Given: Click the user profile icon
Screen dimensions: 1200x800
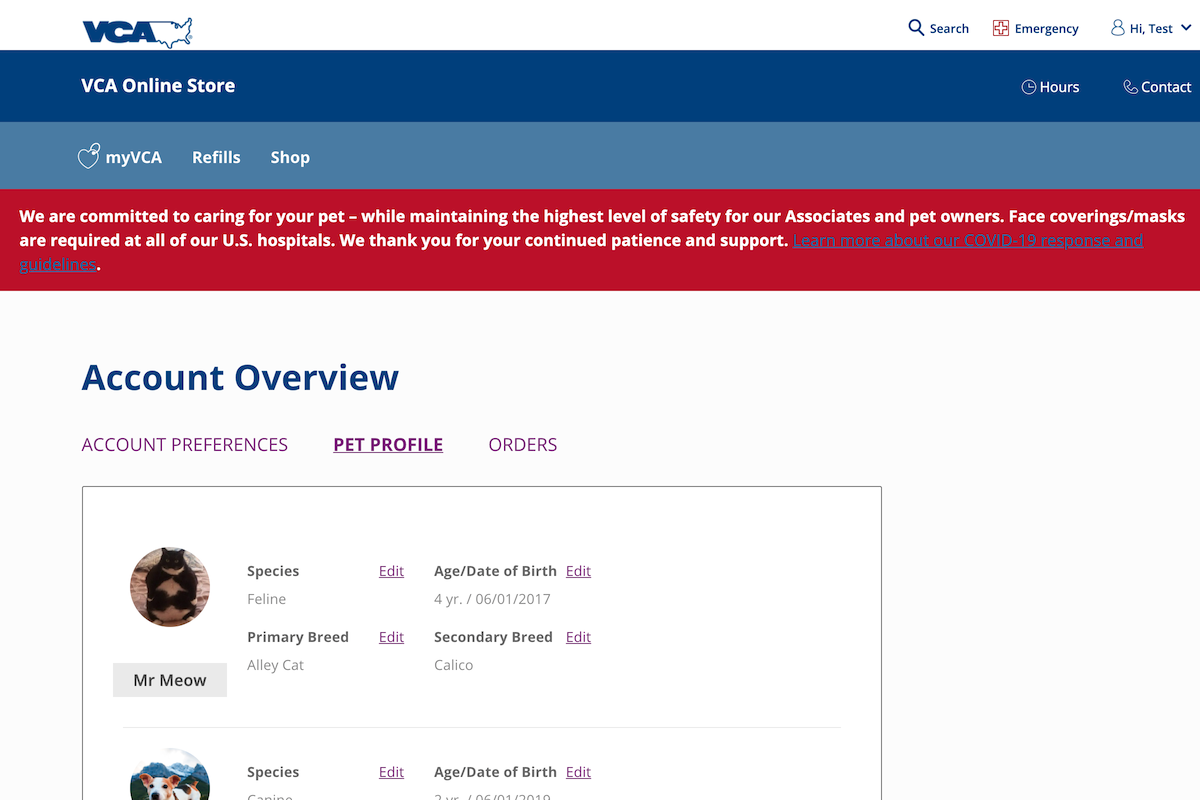Looking at the screenshot, I should pos(1117,28).
